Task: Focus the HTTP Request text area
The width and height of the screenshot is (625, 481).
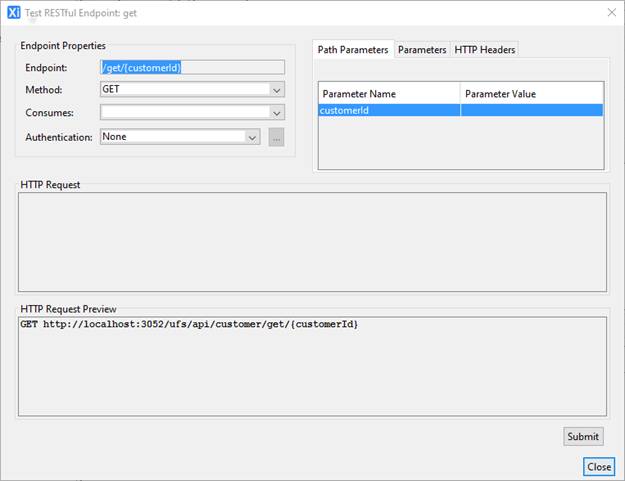Action: pyautogui.click(x=312, y=241)
